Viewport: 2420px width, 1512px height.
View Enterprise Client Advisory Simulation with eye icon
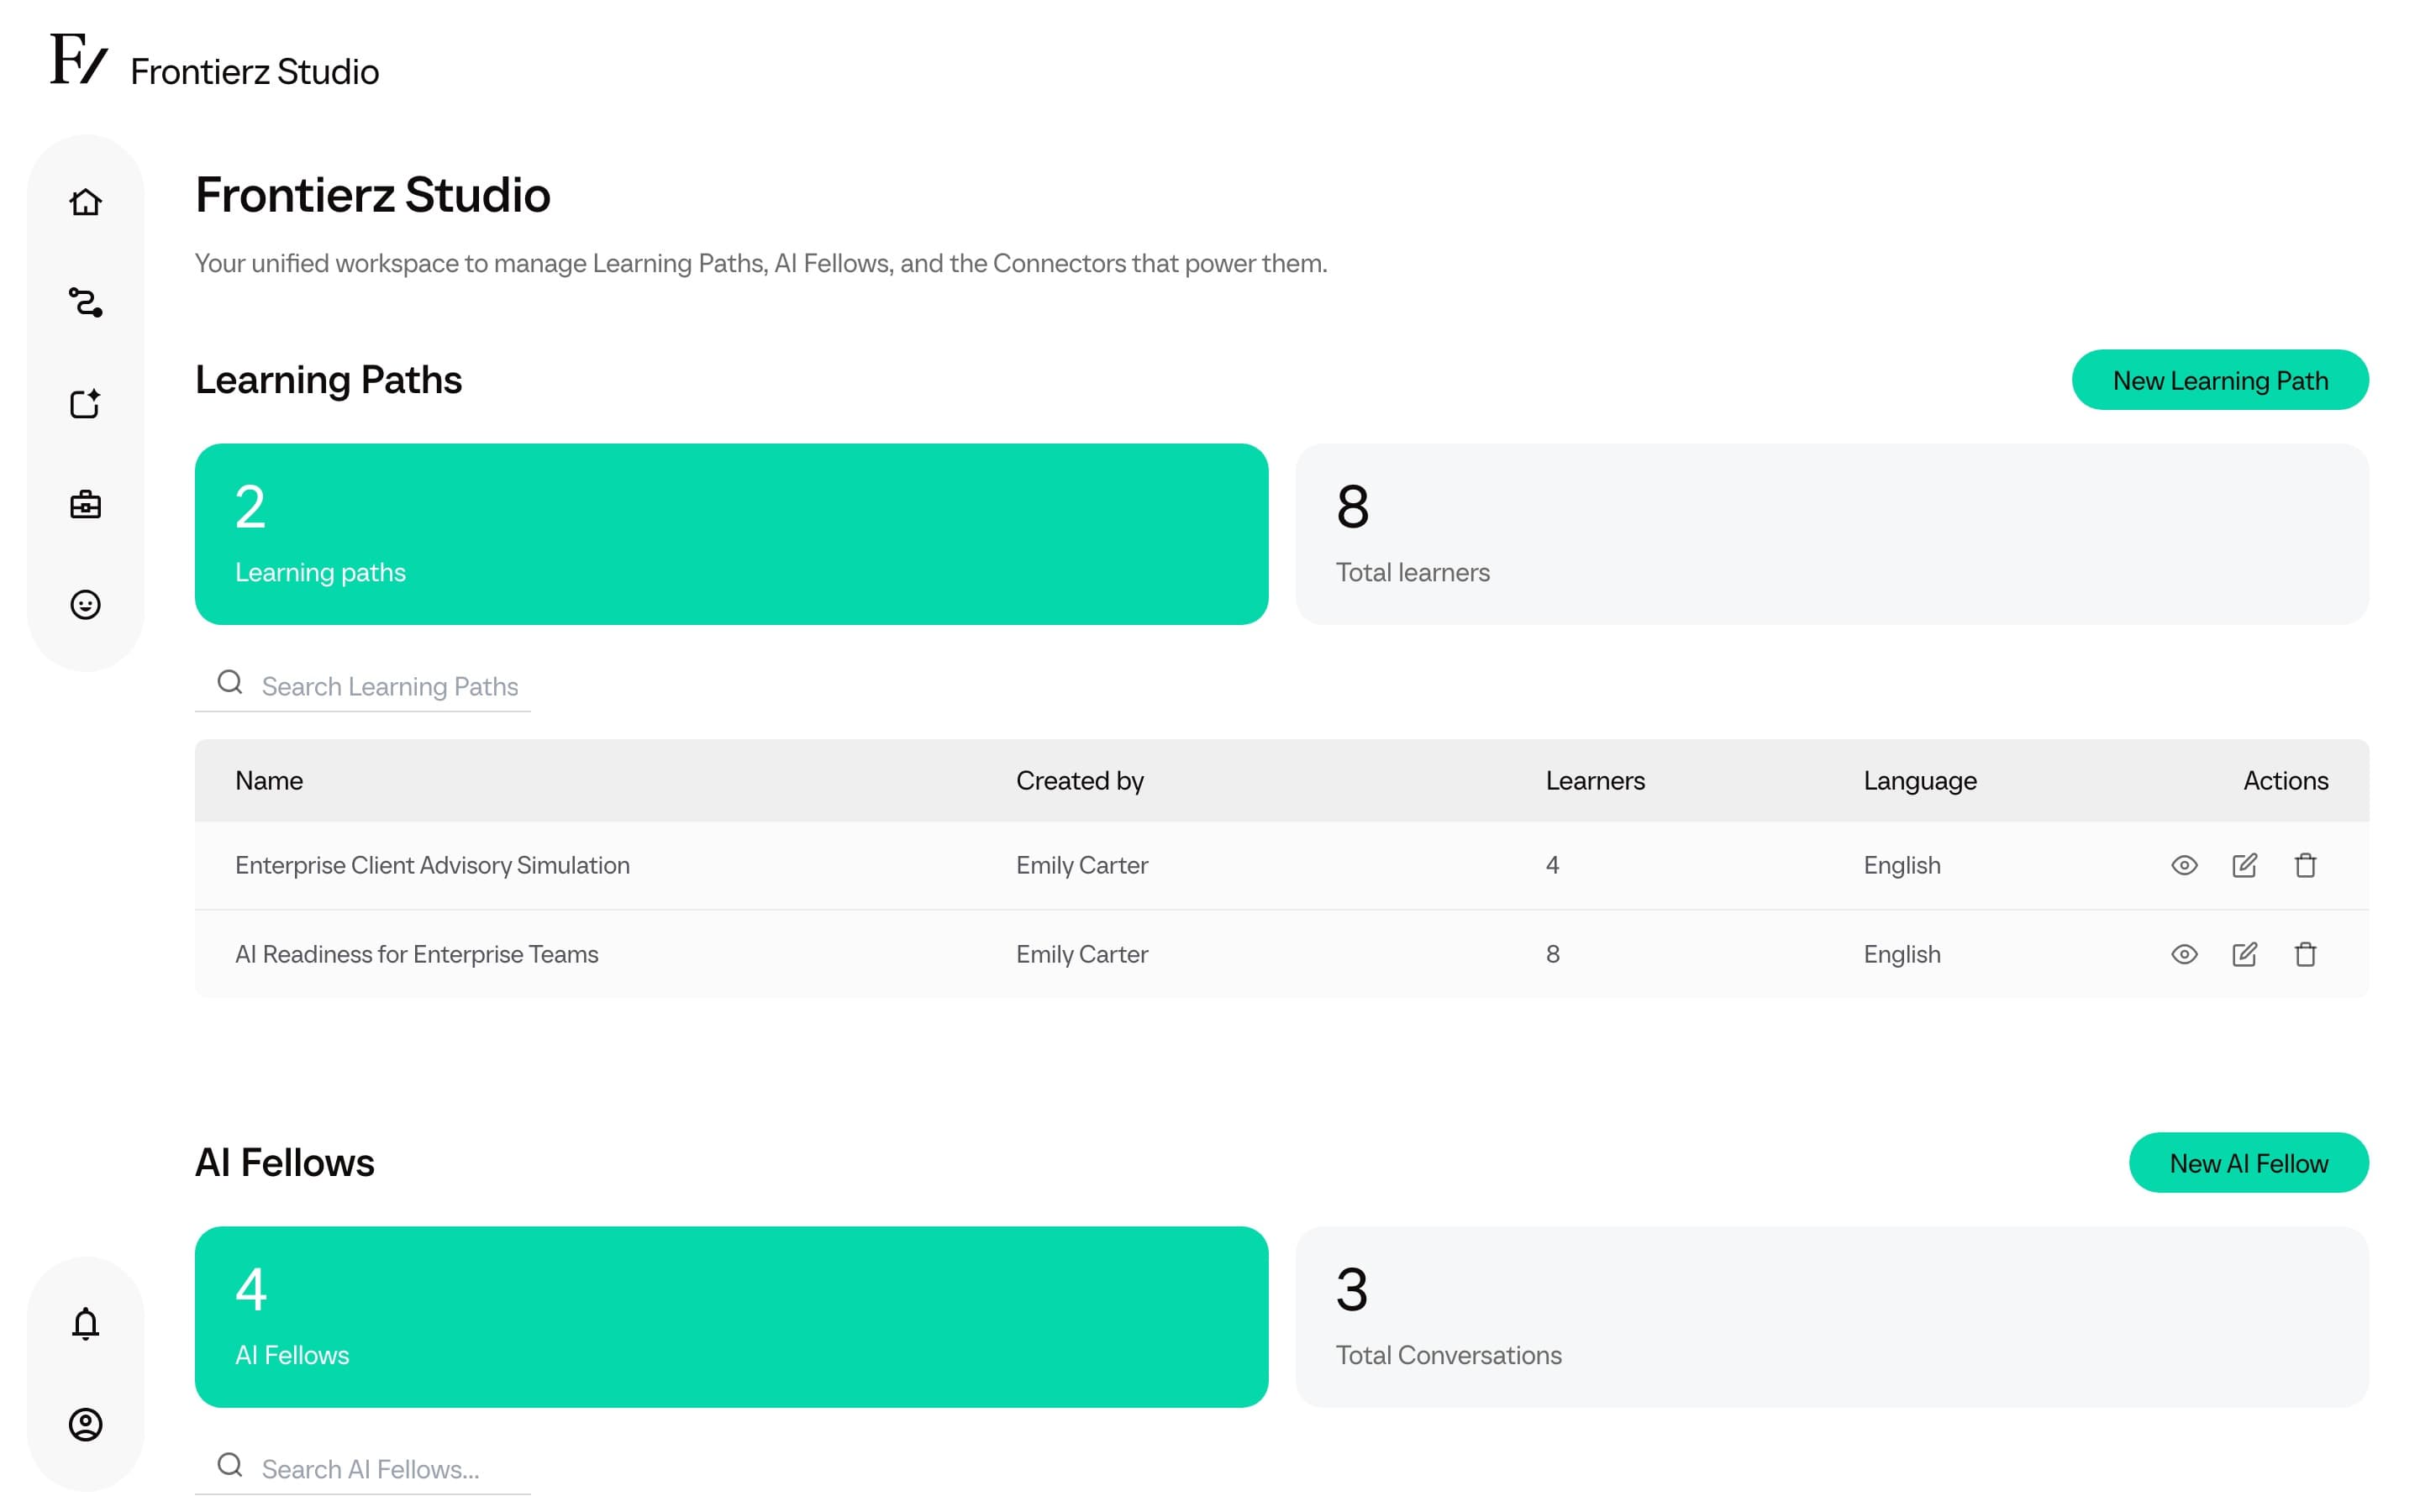point(2184,865)
